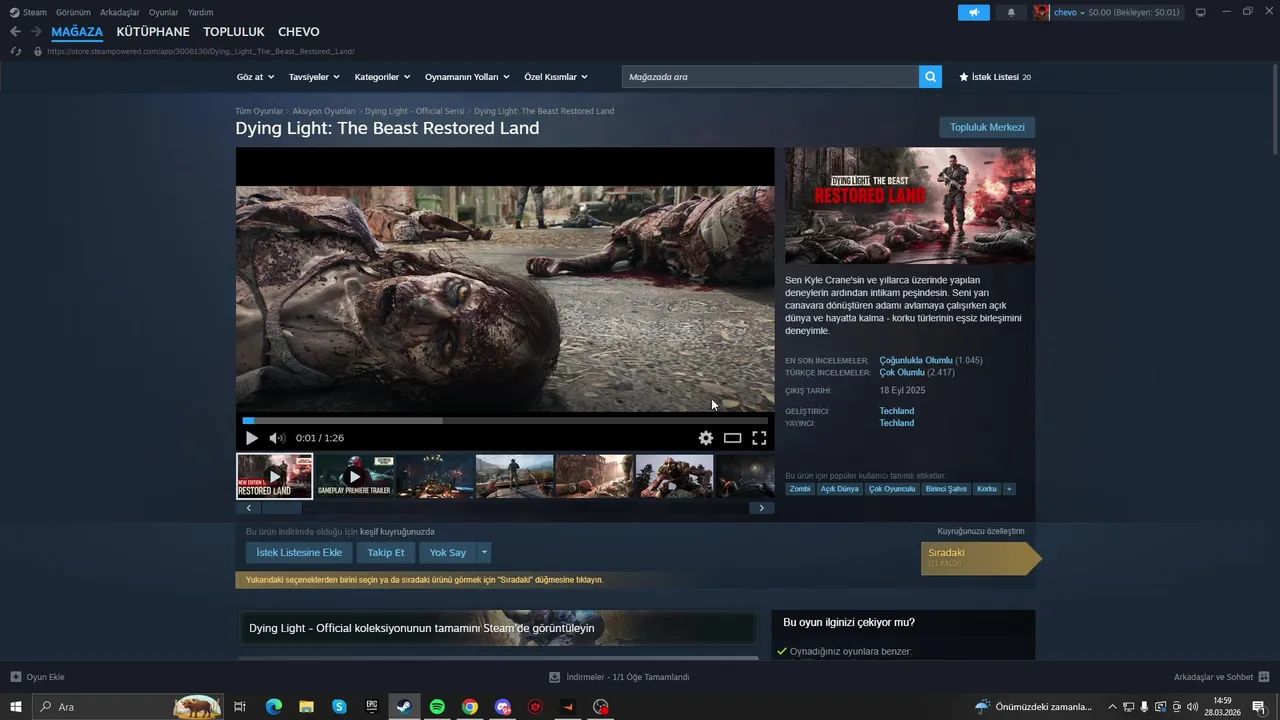Focus the Mağazada ara search field
The image size is (1280, 720).
click(770, 77)
